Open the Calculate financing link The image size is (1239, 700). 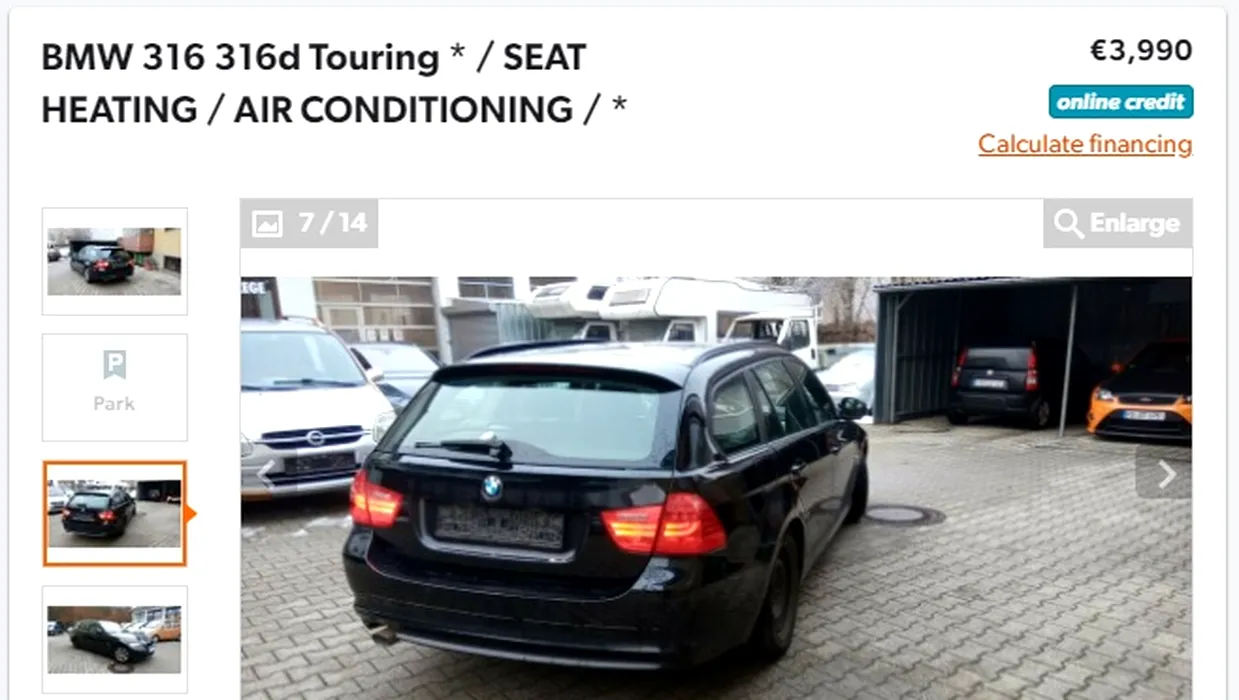[1085, 144]
